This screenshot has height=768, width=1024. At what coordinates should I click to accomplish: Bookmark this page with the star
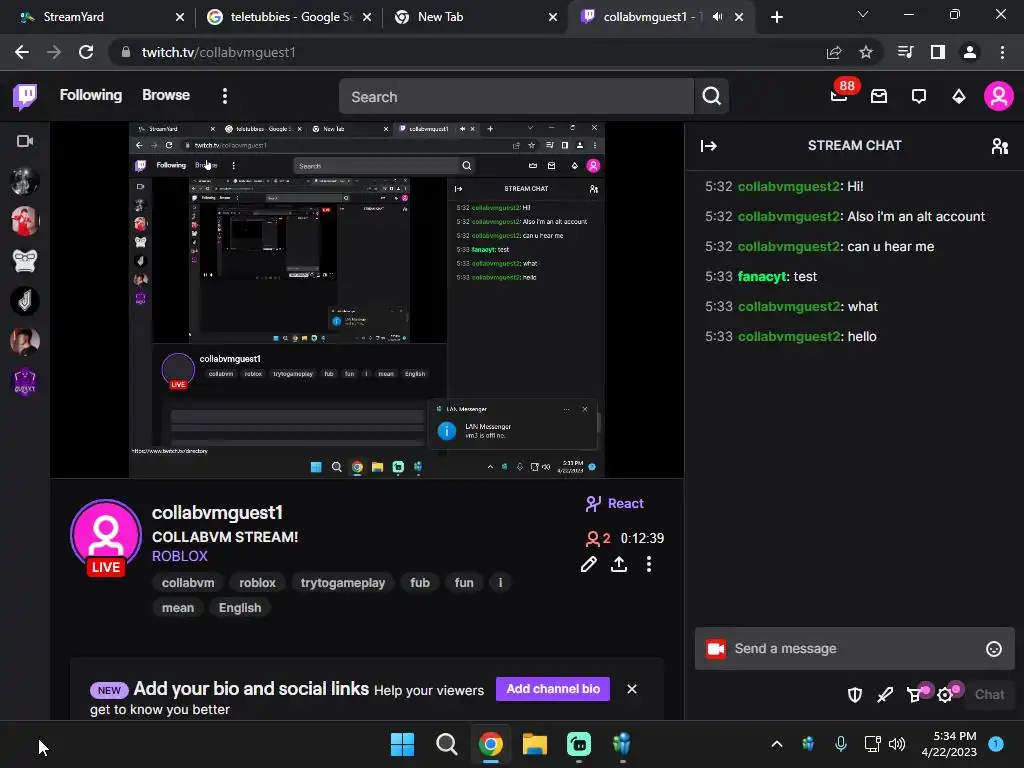[866, 52]
